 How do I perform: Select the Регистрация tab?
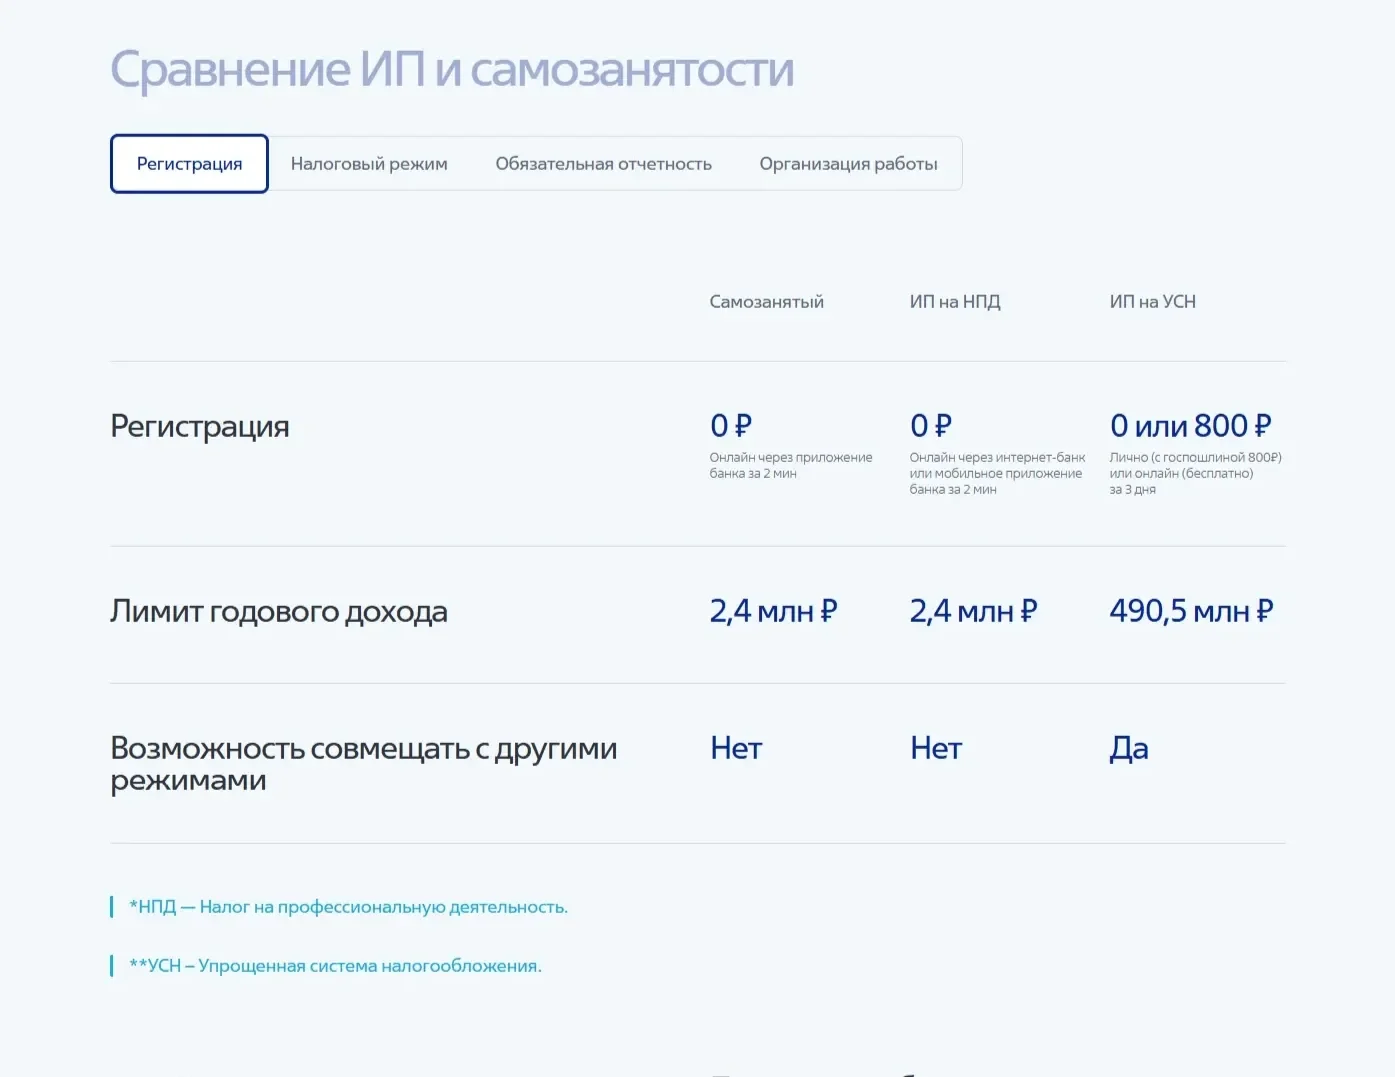coord(189,164)
